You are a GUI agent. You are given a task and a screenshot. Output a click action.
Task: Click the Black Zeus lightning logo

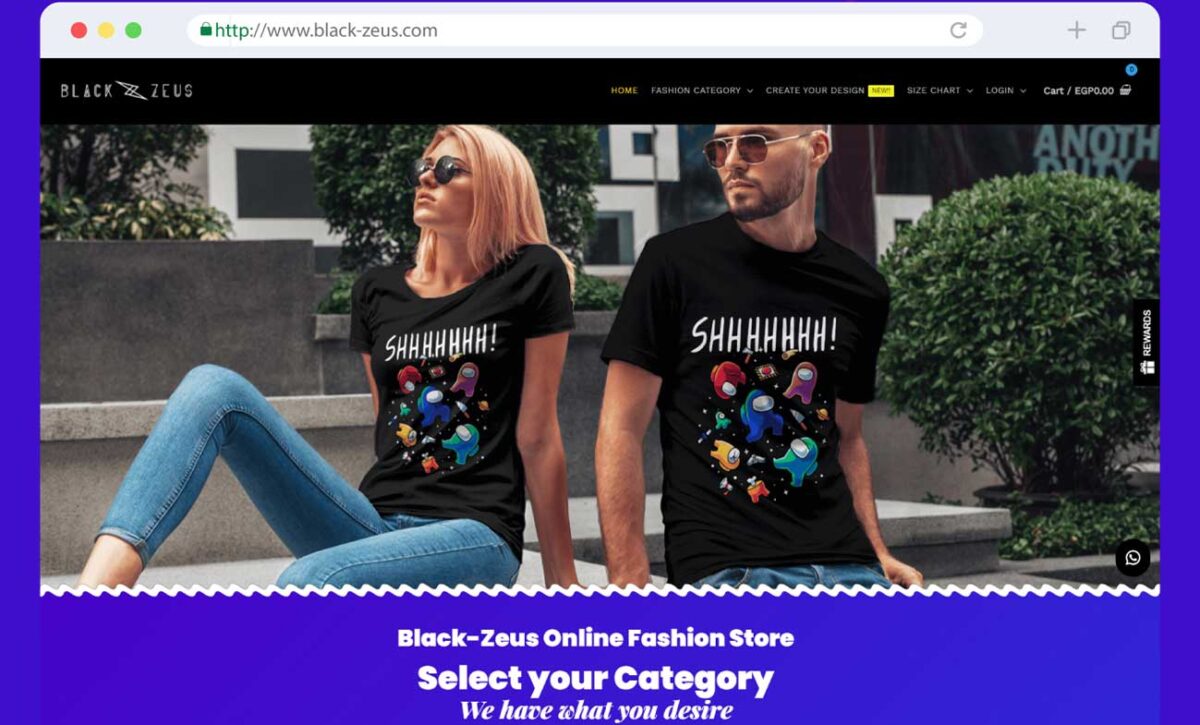coord(126,90)
